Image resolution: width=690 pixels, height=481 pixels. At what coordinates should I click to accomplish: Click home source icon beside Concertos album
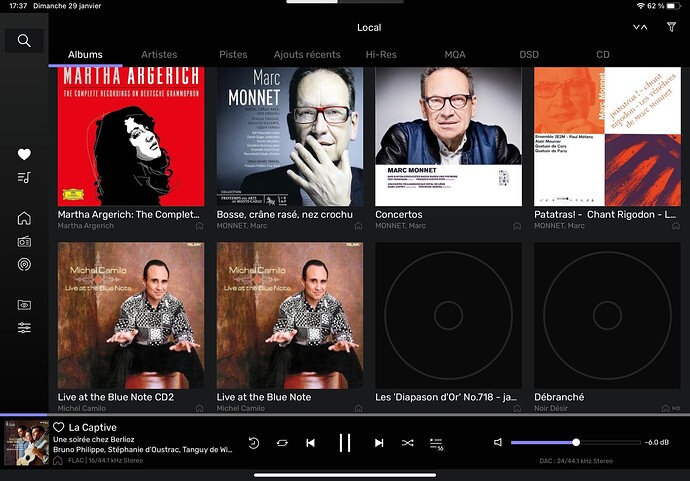click(517, 226)
